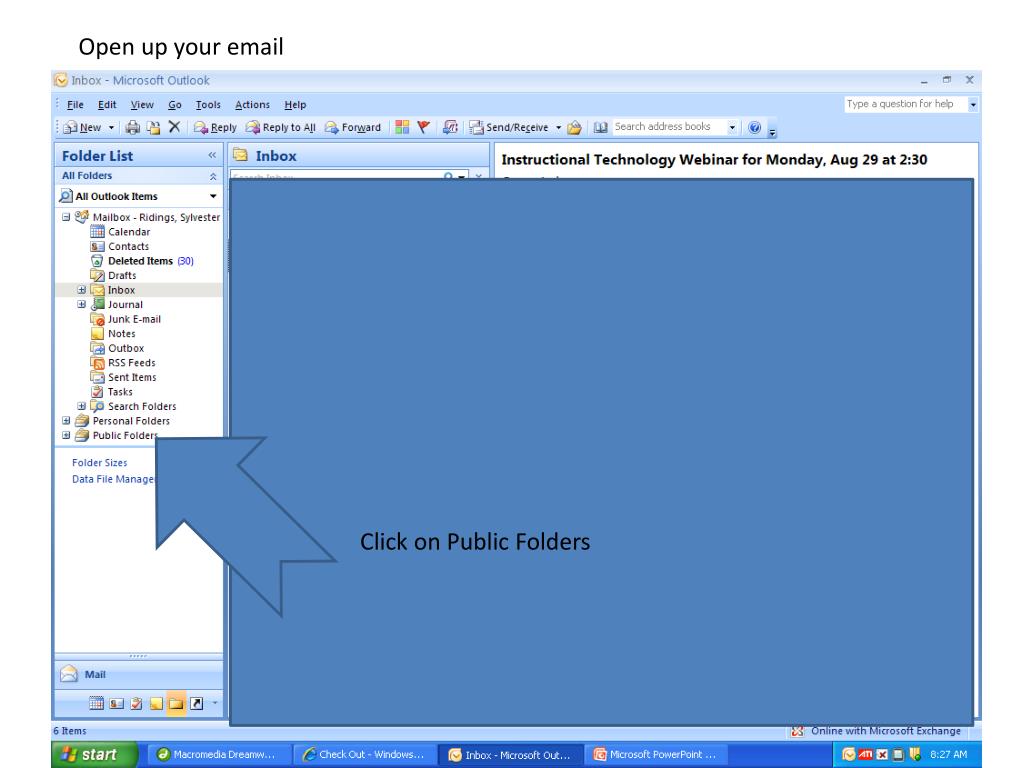
Task: Click the Reply to All button
Action: click(281, 127)
